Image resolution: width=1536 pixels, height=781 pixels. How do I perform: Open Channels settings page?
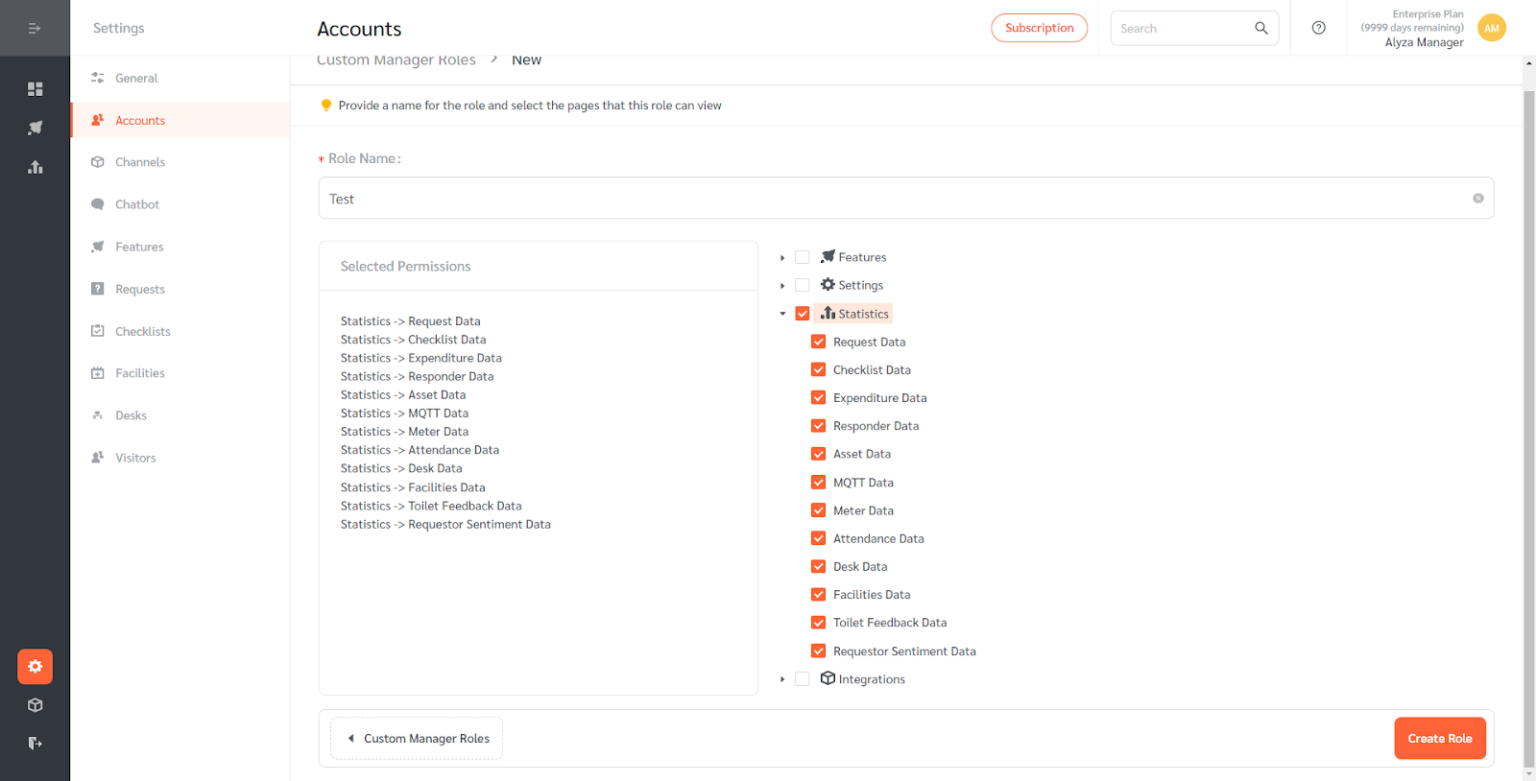click(180, 162)
